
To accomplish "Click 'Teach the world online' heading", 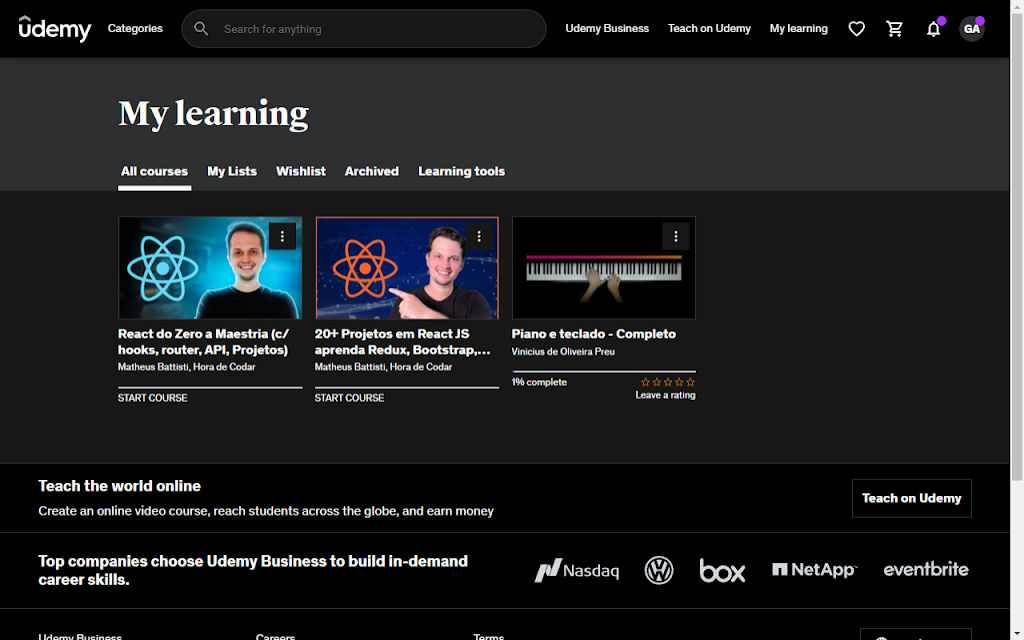I will point(120,486).
